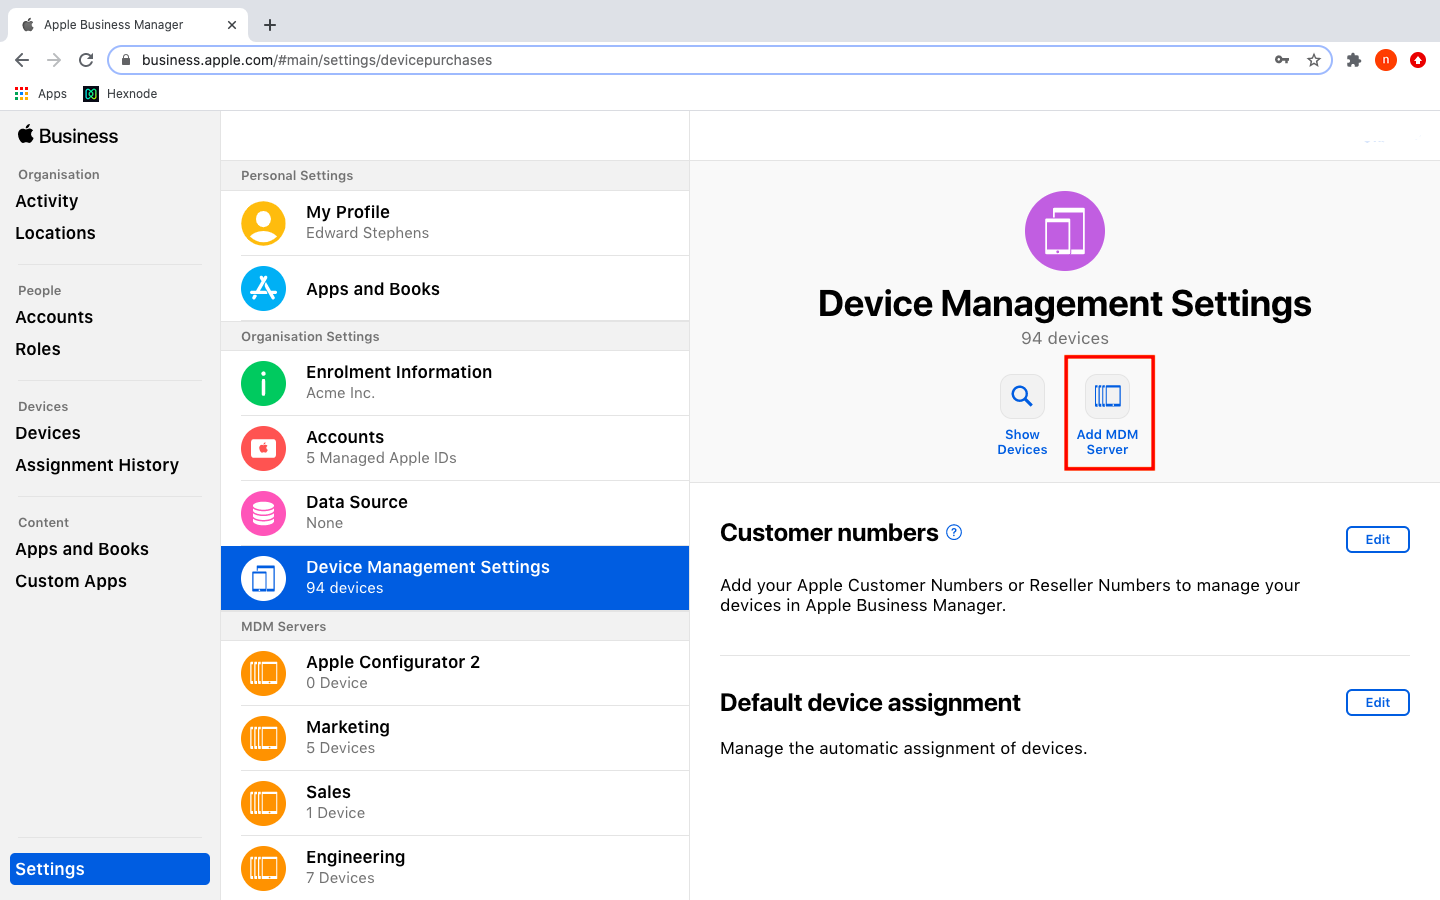Click the site lock icon in address bar
1440x900 pixels.
(125, 60)
